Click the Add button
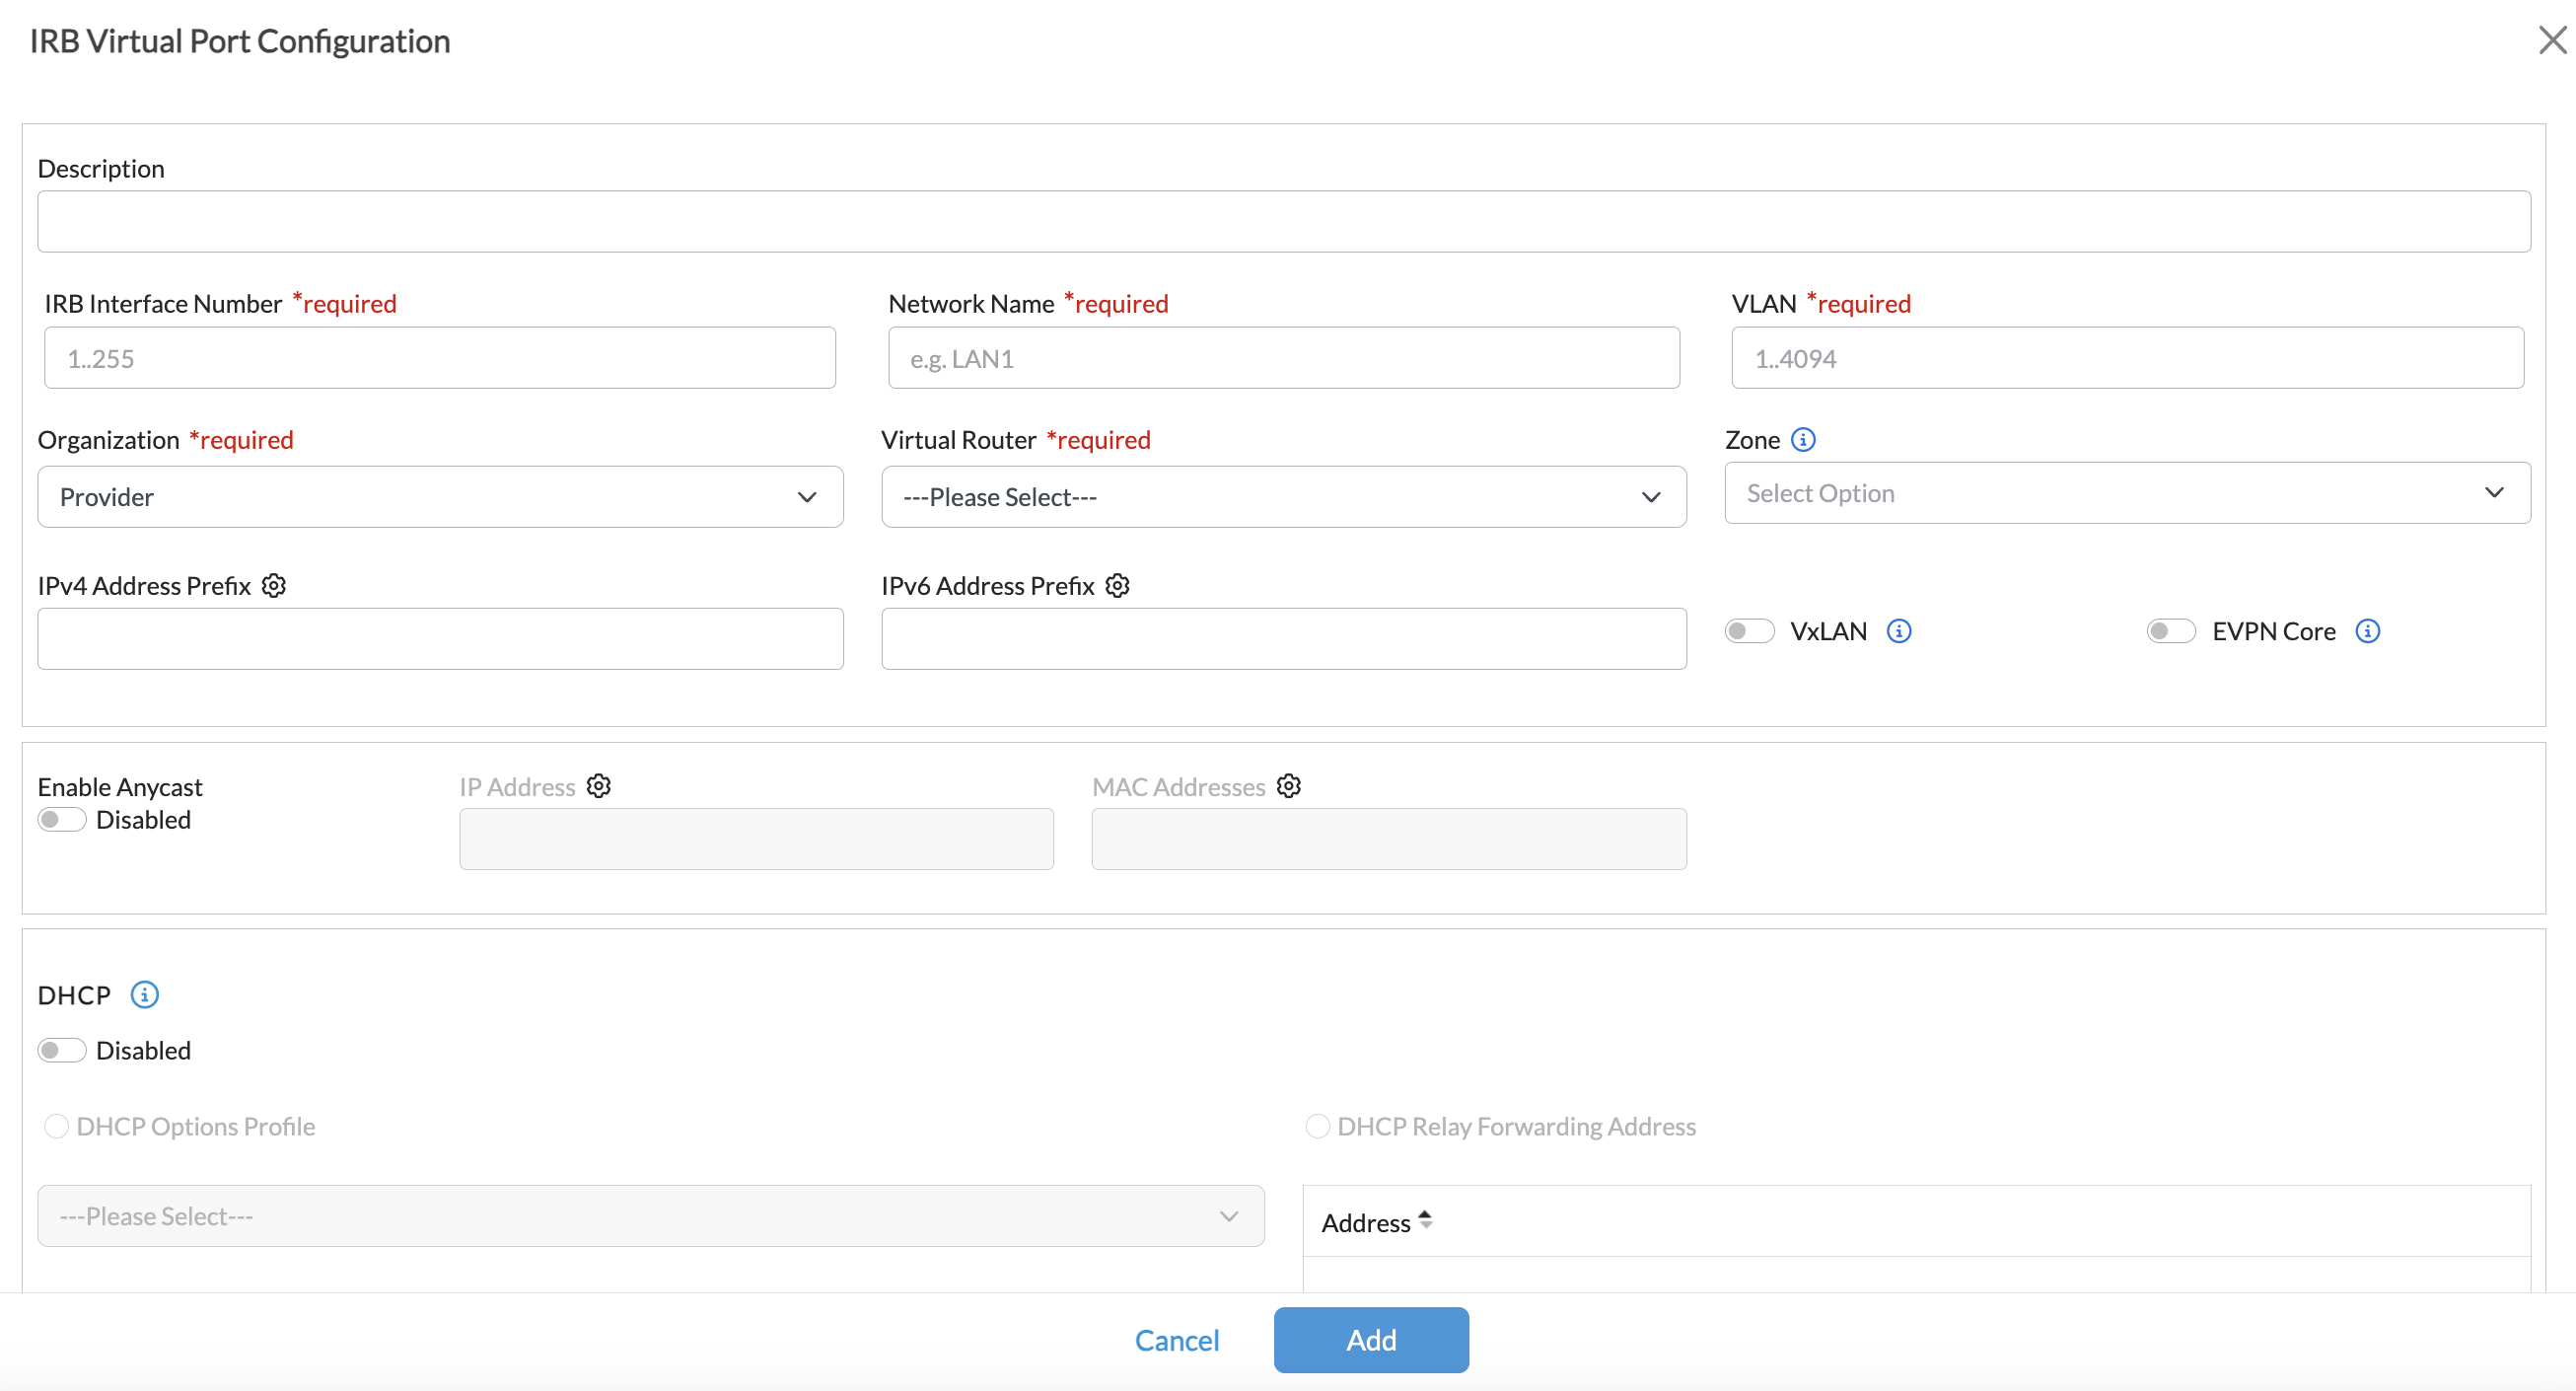 coord(1370,1340)
